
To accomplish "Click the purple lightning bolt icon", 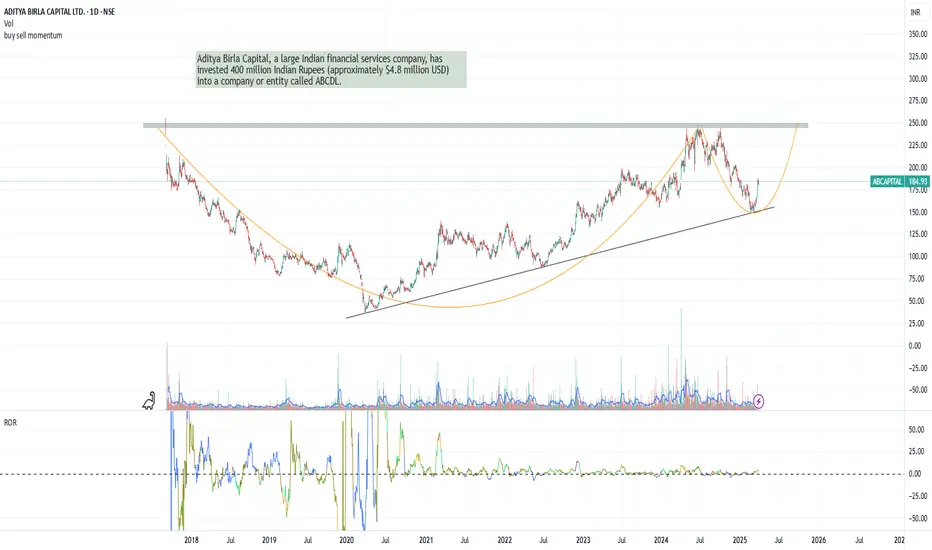I will pos(758,401).
